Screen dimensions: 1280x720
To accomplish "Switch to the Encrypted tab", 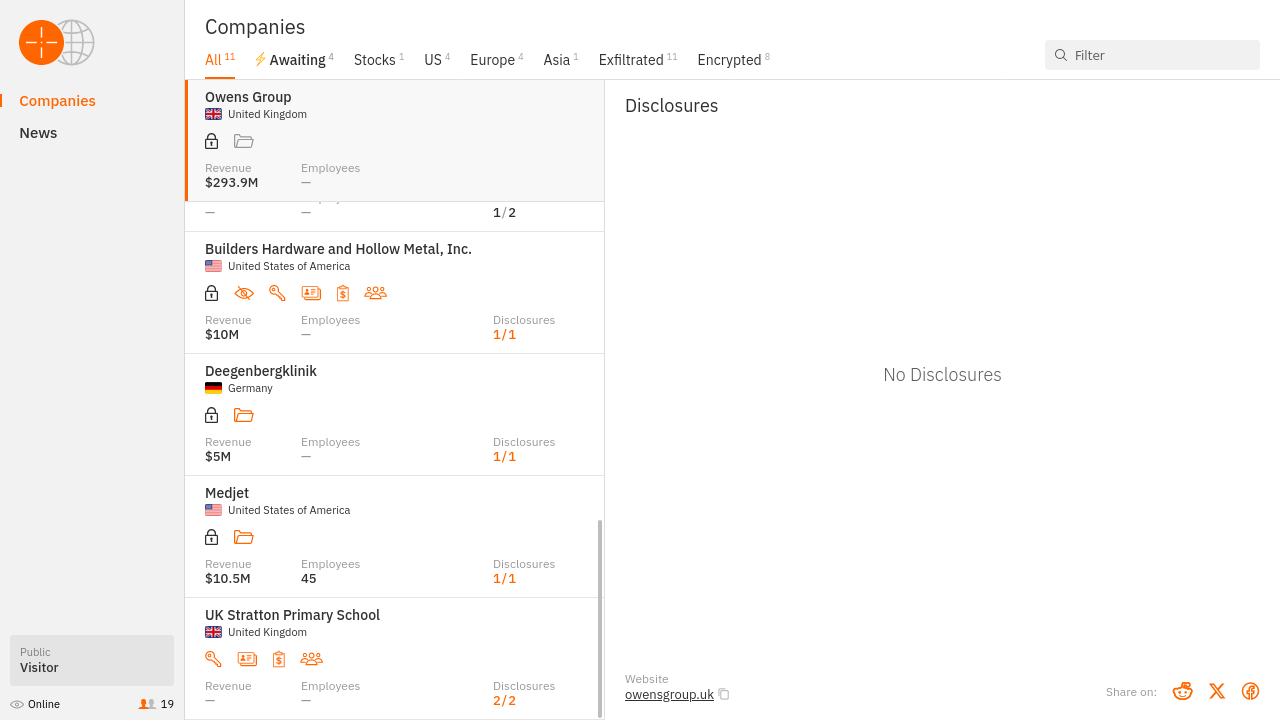I will point(734,60).
